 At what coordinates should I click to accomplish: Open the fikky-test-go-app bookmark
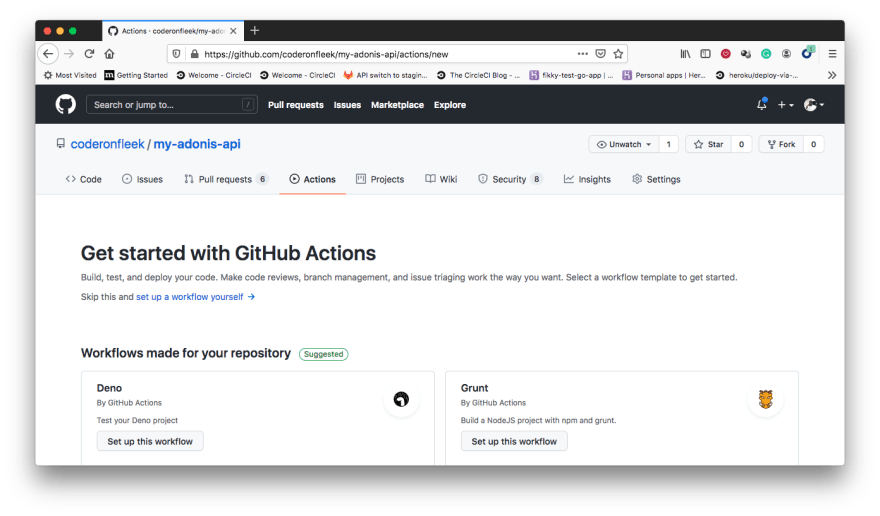tap(571, 75)
